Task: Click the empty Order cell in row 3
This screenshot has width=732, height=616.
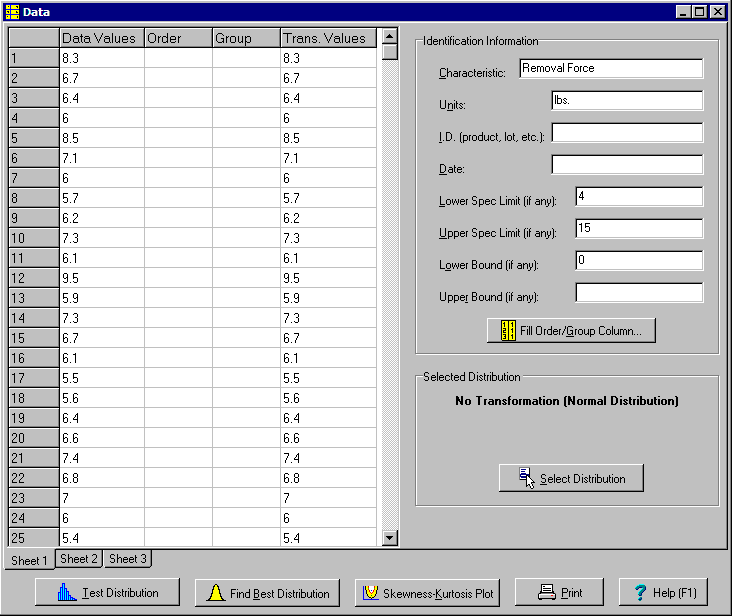Action: click(x=178, y=98)
